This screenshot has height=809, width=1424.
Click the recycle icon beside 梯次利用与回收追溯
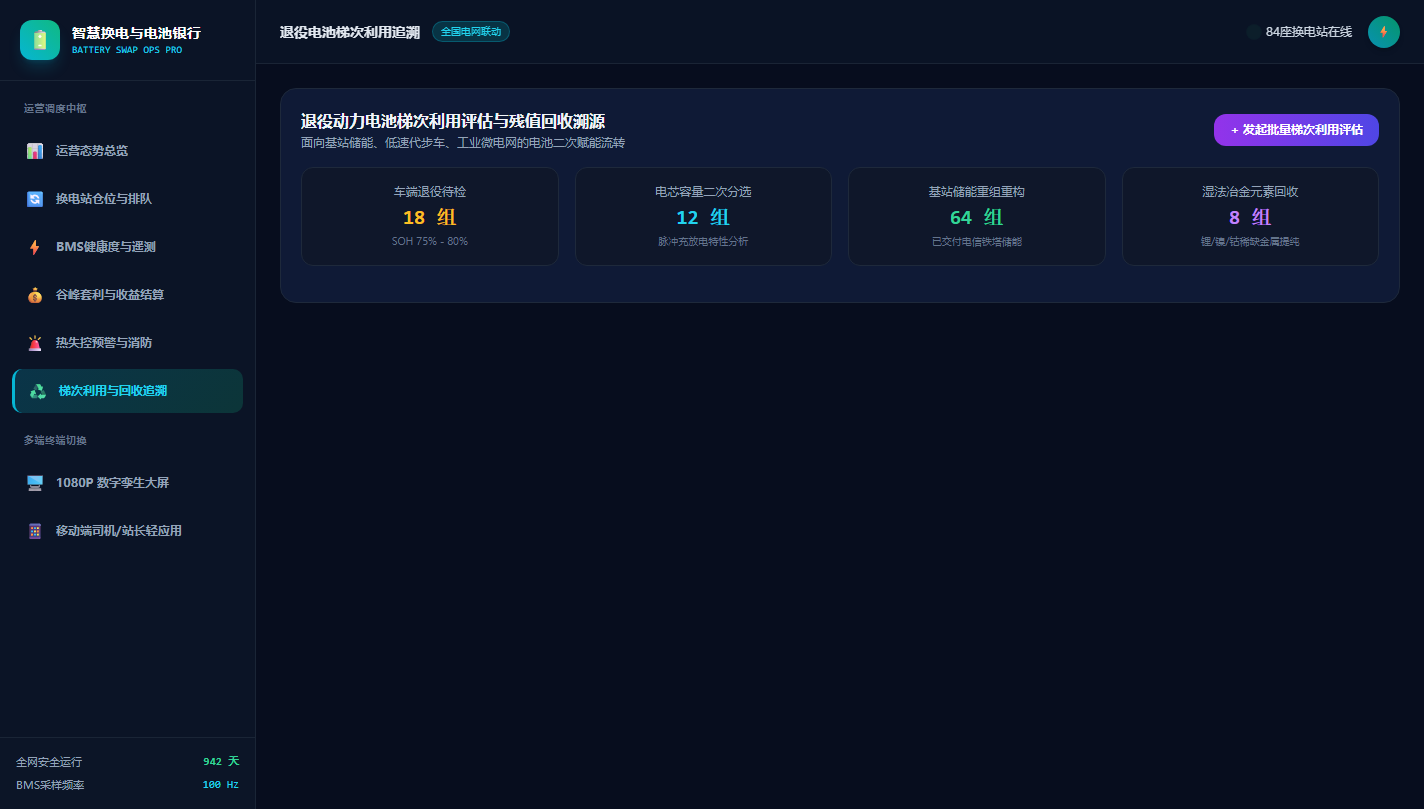coord(38,391)
